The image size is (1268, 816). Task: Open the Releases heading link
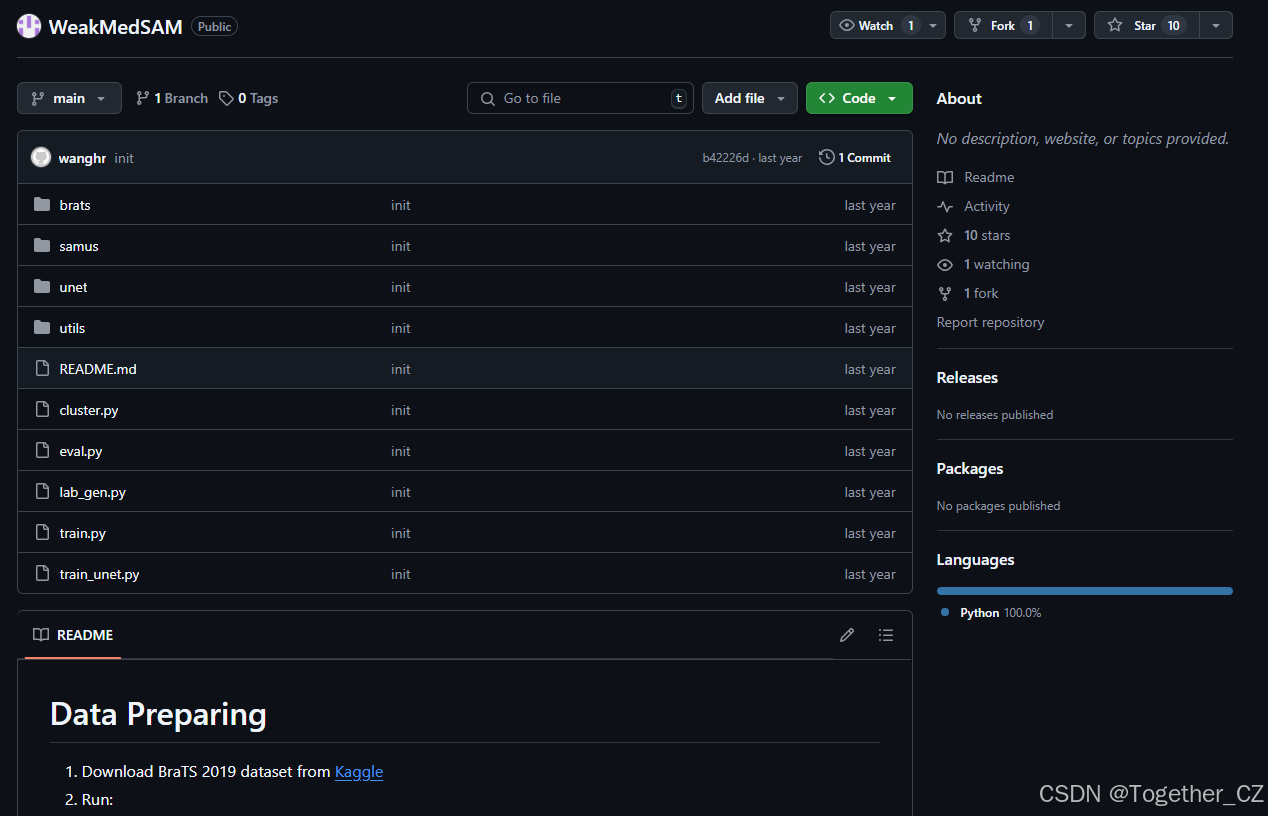point(967,378)
